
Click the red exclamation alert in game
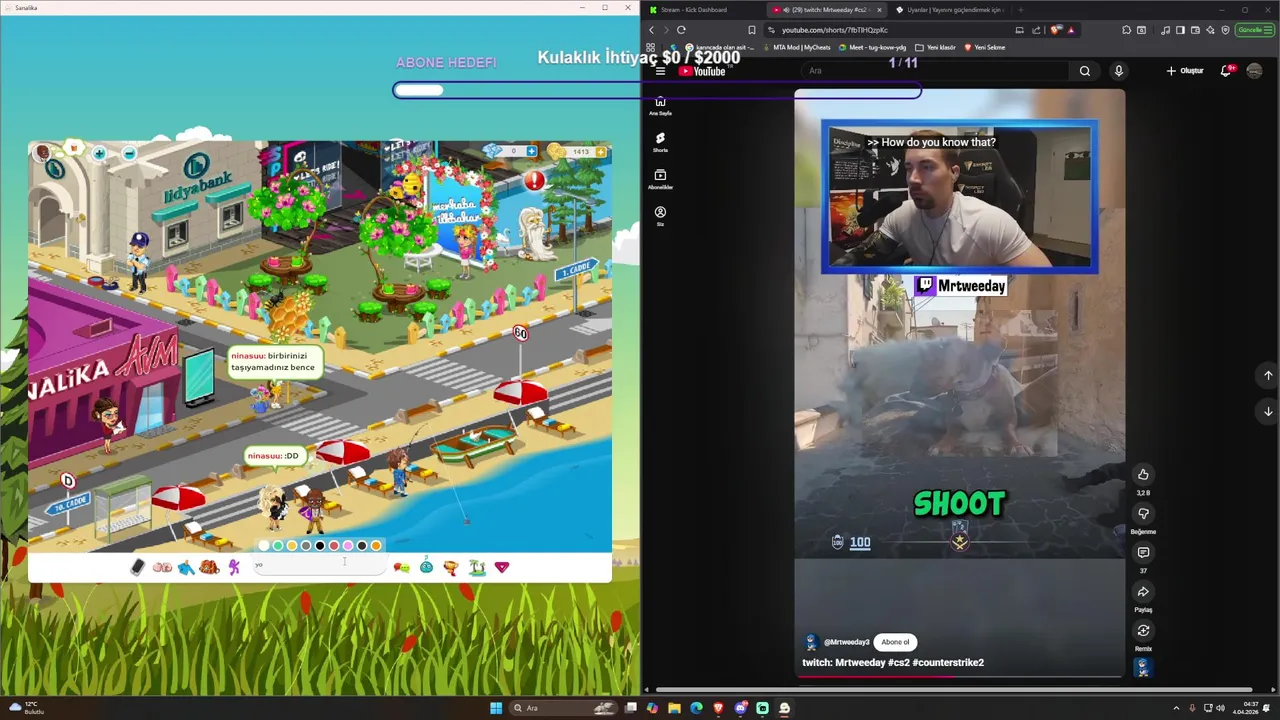pyautogui.click(x=535, y=181)
